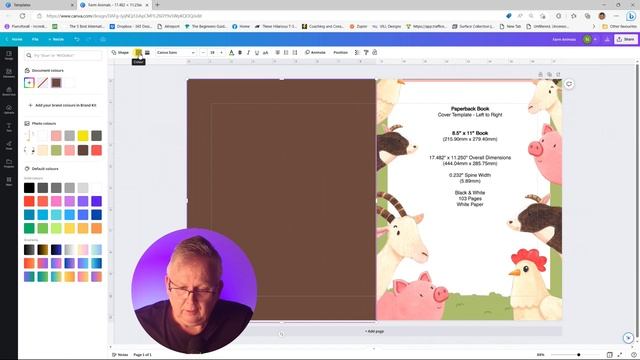Select the no-colour transparent swatch
Image resolution: width=640 pixels, height=360 pixels.
pyautogui.click(x=43, y=83)
